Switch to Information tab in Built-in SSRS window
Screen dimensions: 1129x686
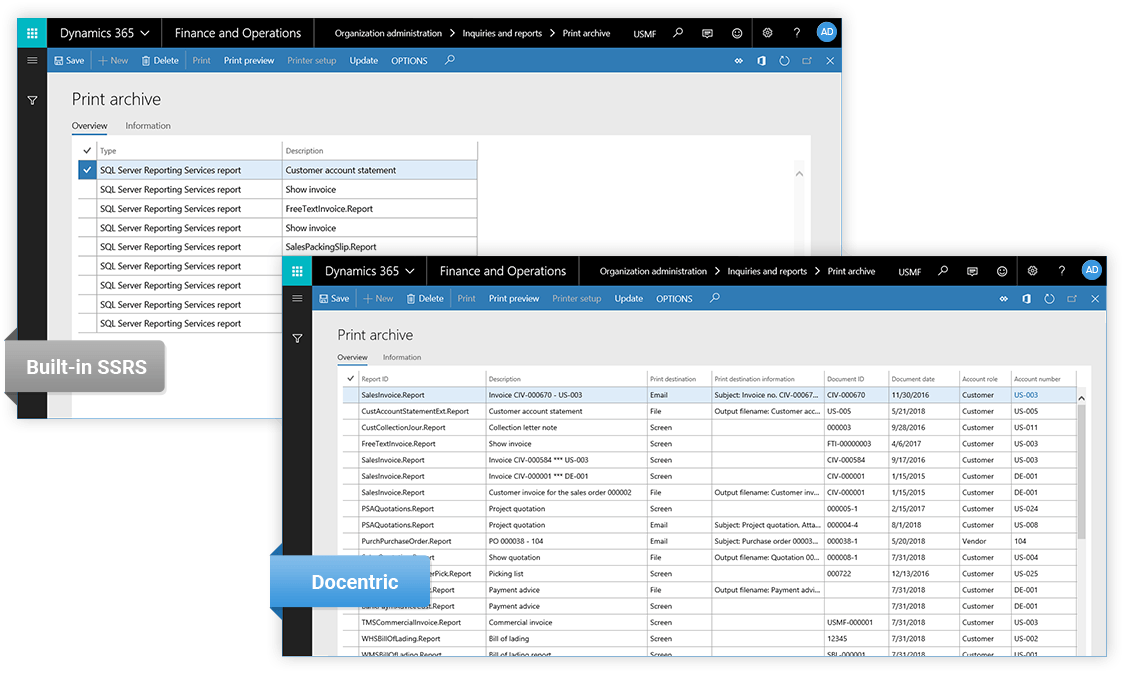148,125
